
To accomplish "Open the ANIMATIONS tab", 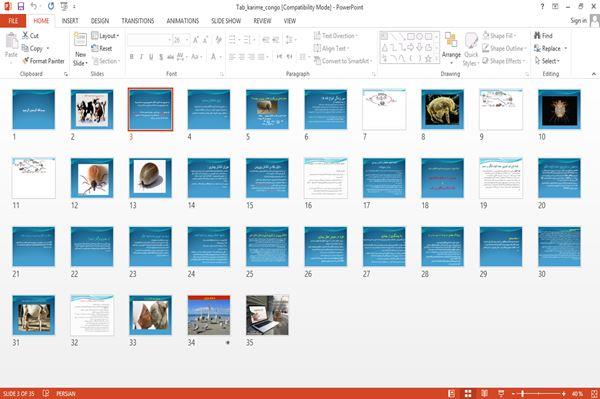I will tap(183, 21).
